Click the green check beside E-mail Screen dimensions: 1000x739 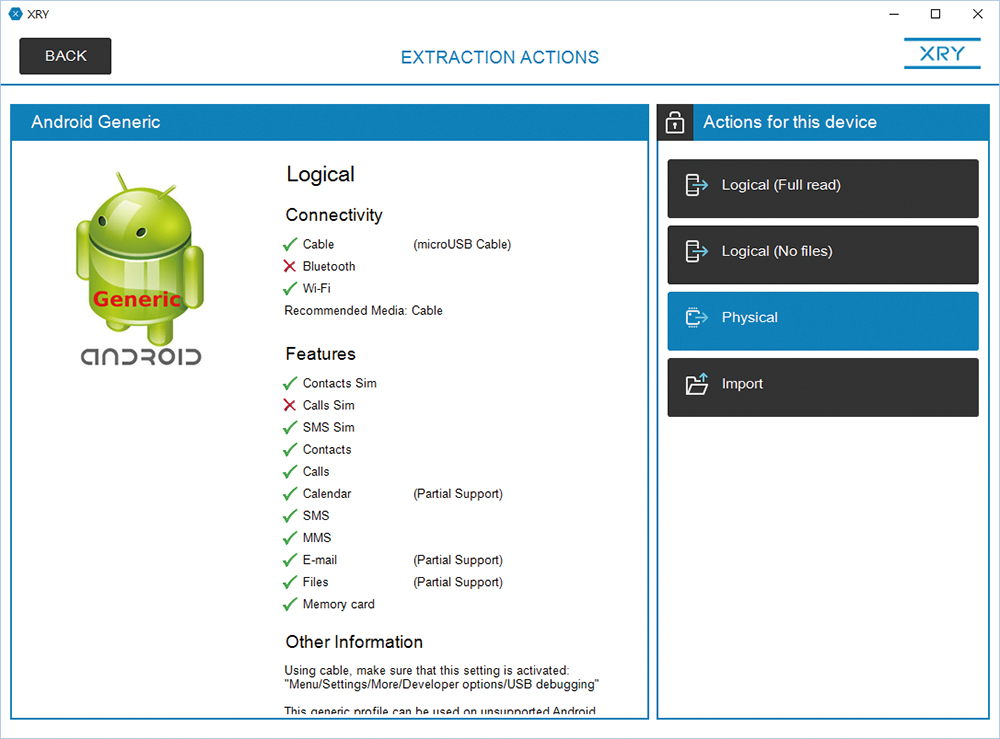point(290,560)
